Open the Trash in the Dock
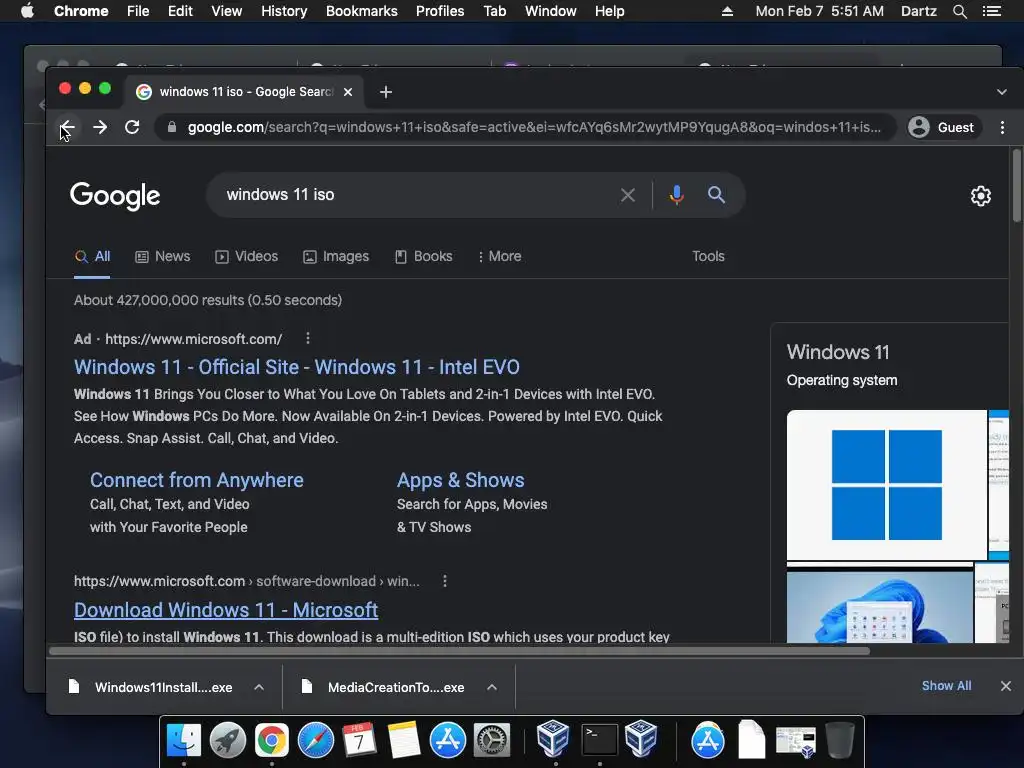 coord(840,740)
